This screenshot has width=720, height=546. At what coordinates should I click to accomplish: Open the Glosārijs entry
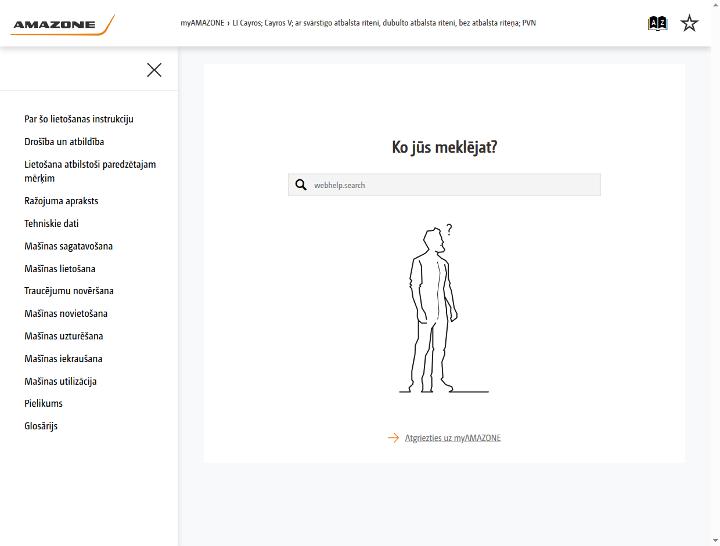click(41, 426)
